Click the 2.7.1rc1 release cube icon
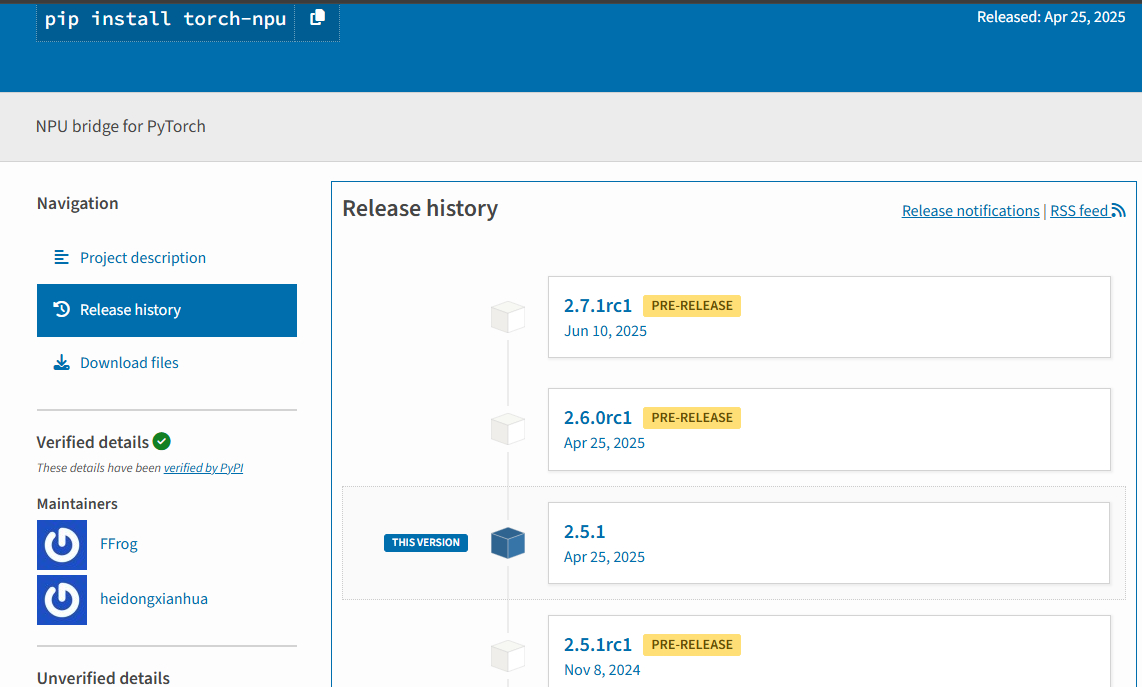 click(x=508, y=317)
